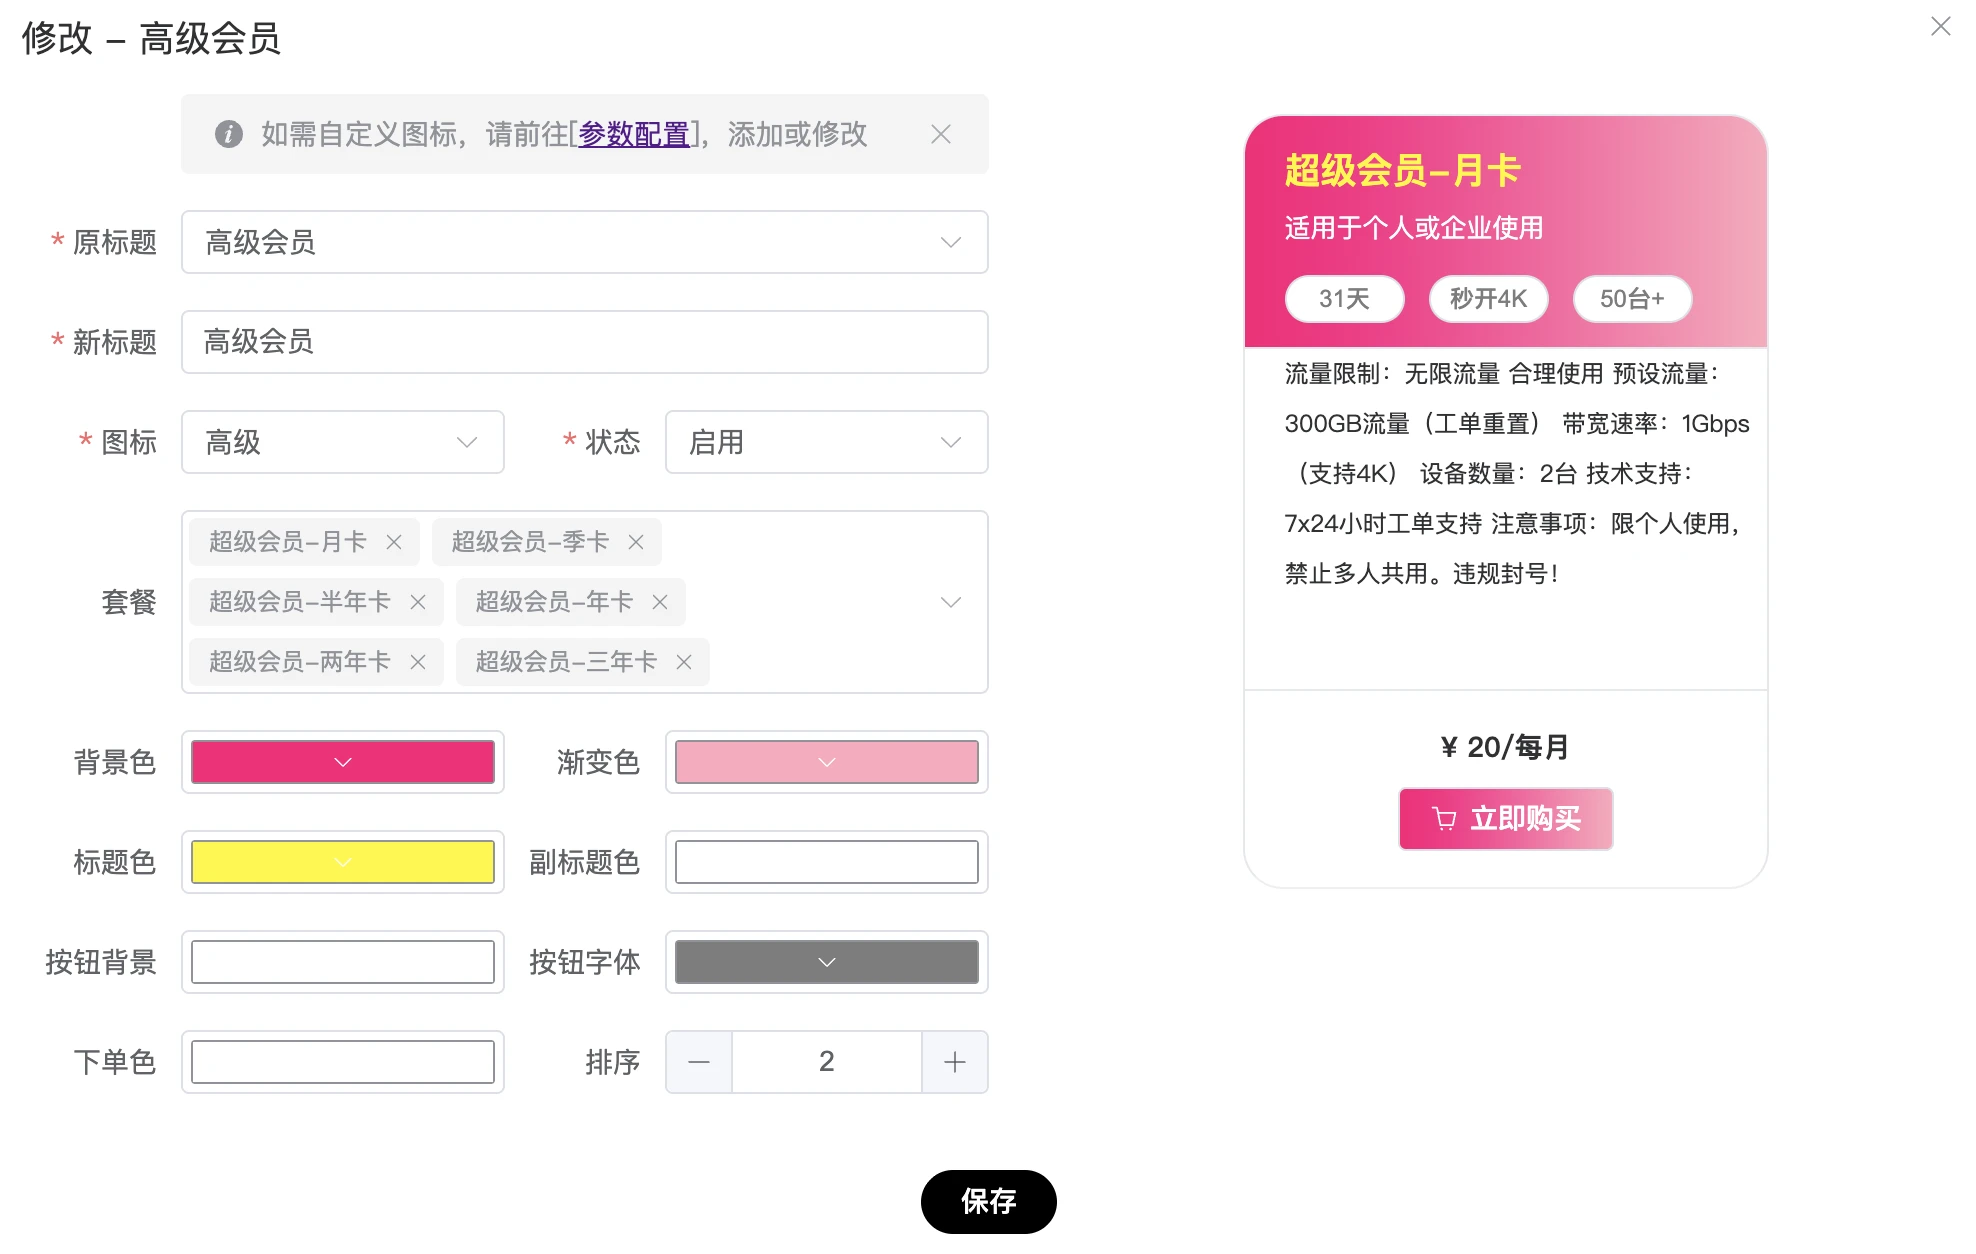Click the 参数配置 link
Image resolution: width=1976 pixels, height=1254 pixels.
point(633,134)
